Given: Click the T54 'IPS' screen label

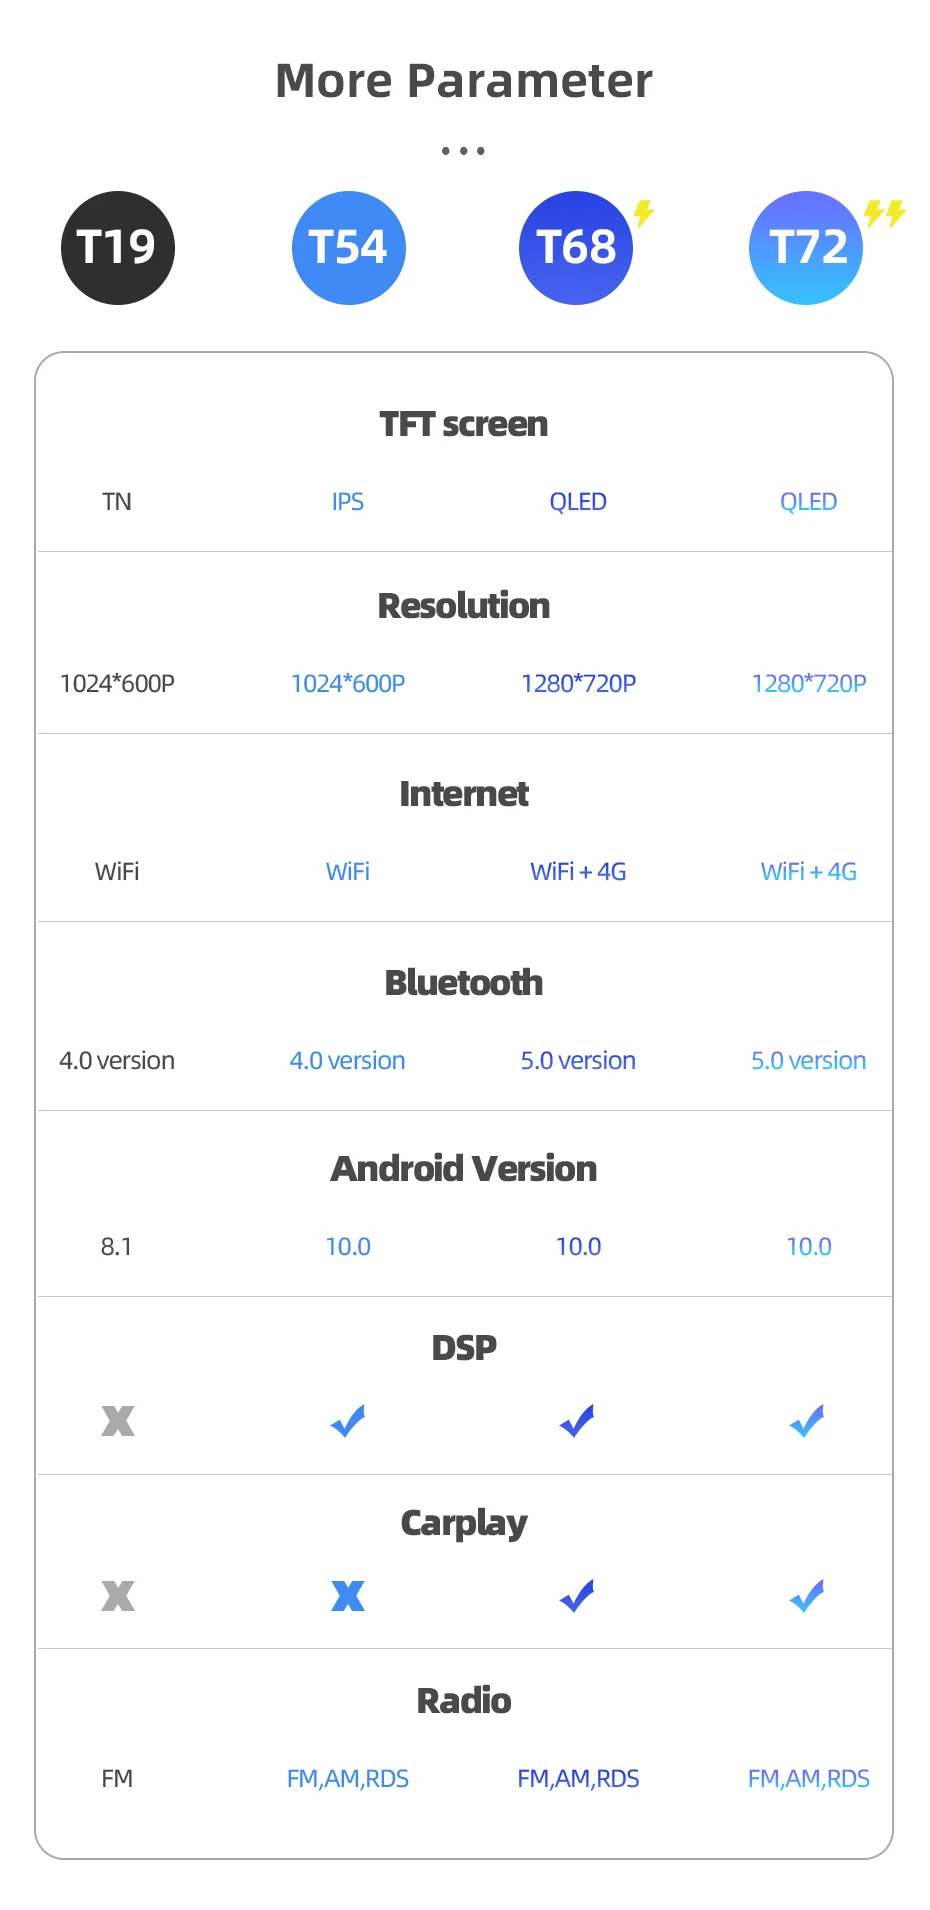Looking at the screenshot, I should coord(348,502).
